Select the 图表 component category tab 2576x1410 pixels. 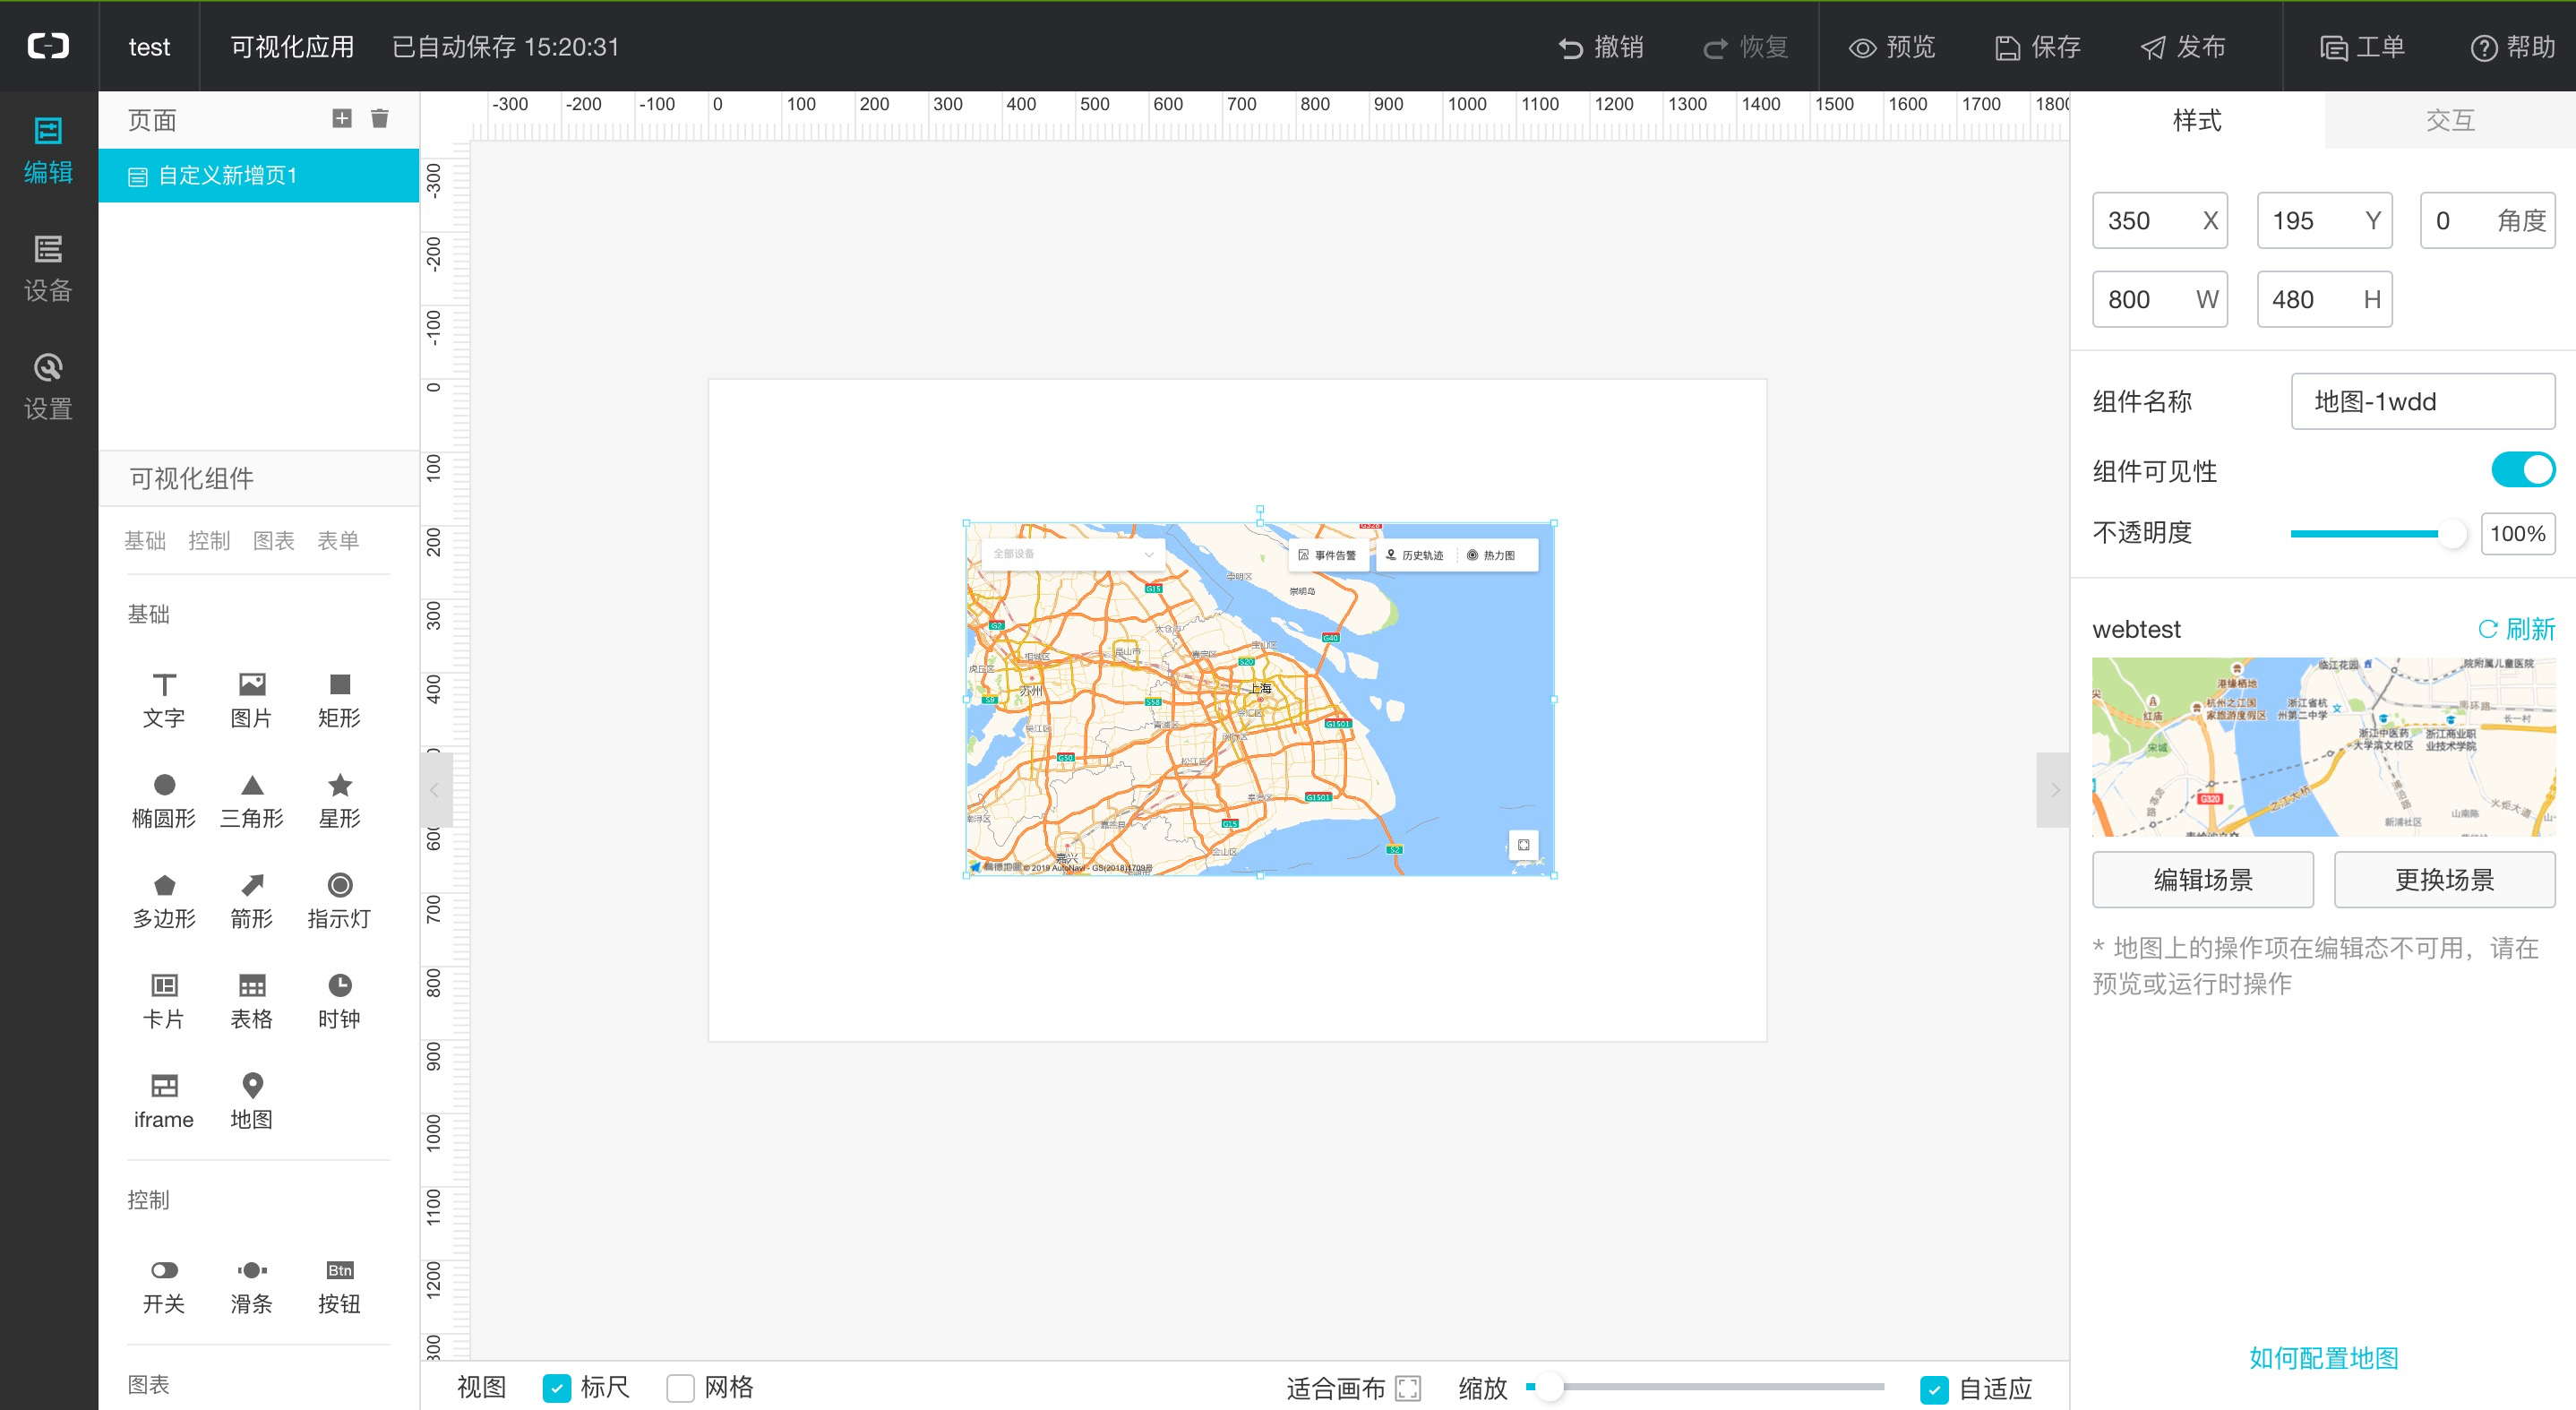(x=274, y=541)
